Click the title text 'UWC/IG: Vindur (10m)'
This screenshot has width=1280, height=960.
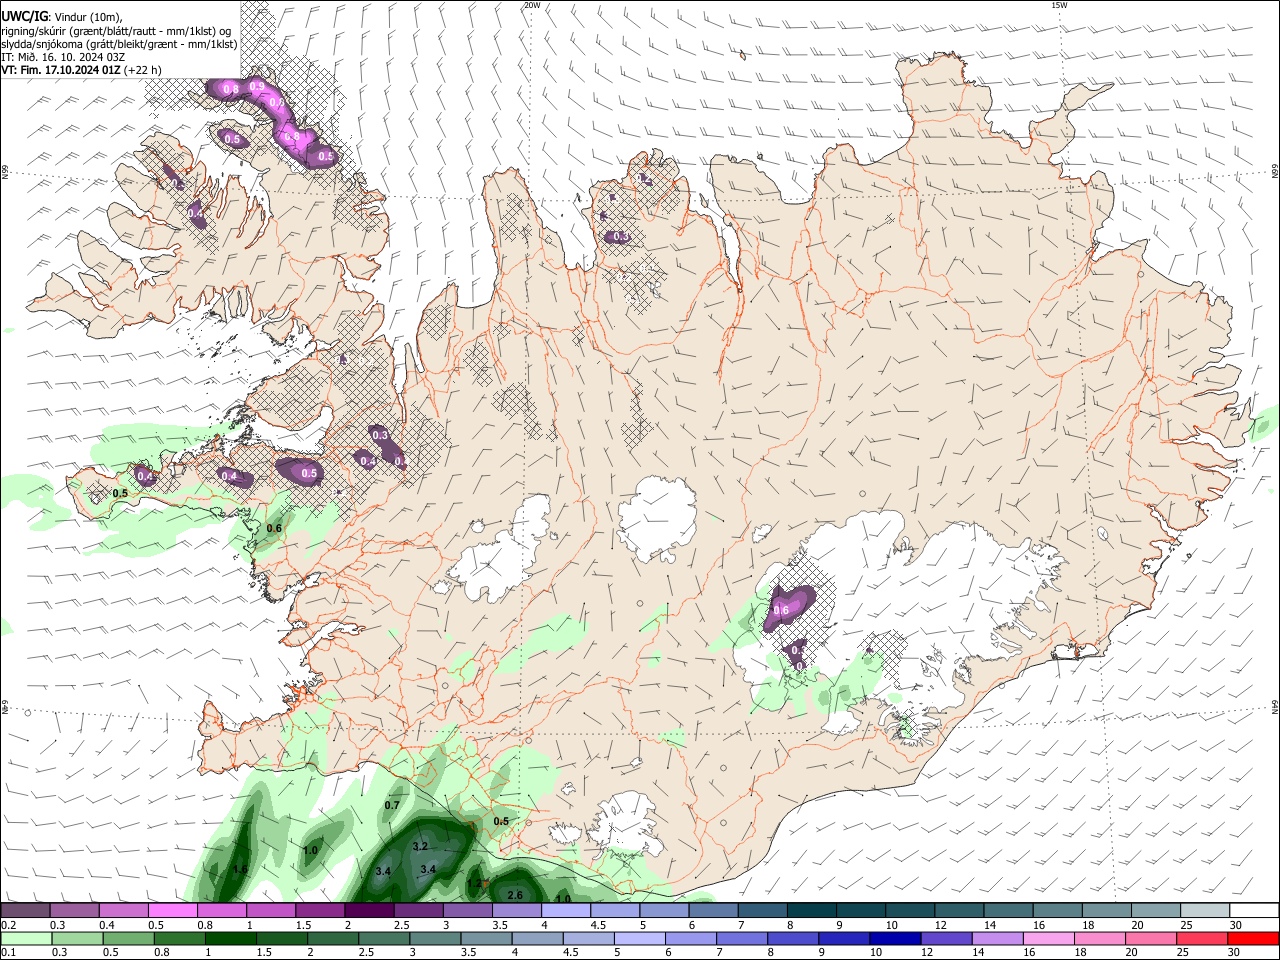tap(62, 15)
